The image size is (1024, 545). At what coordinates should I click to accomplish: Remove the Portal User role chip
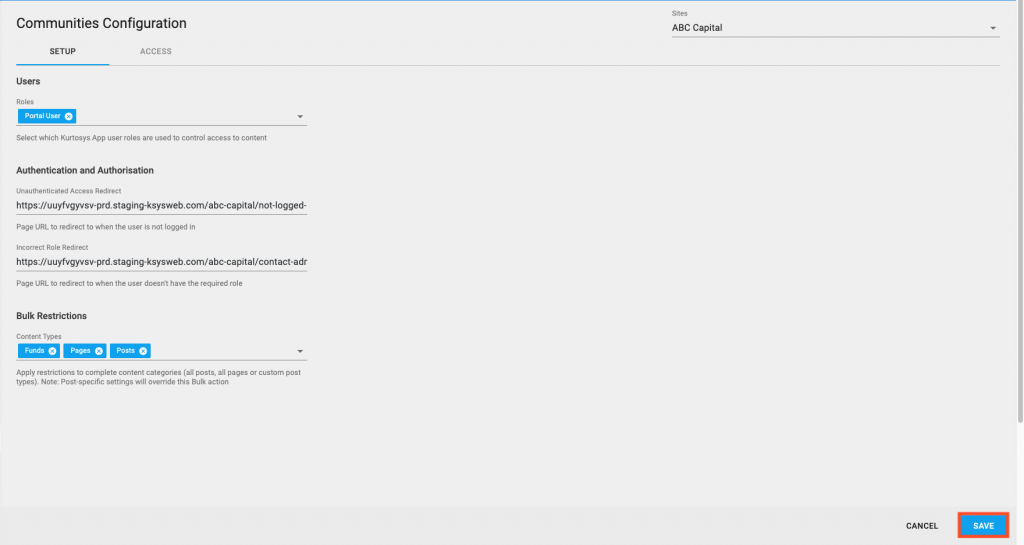(69, 116)
